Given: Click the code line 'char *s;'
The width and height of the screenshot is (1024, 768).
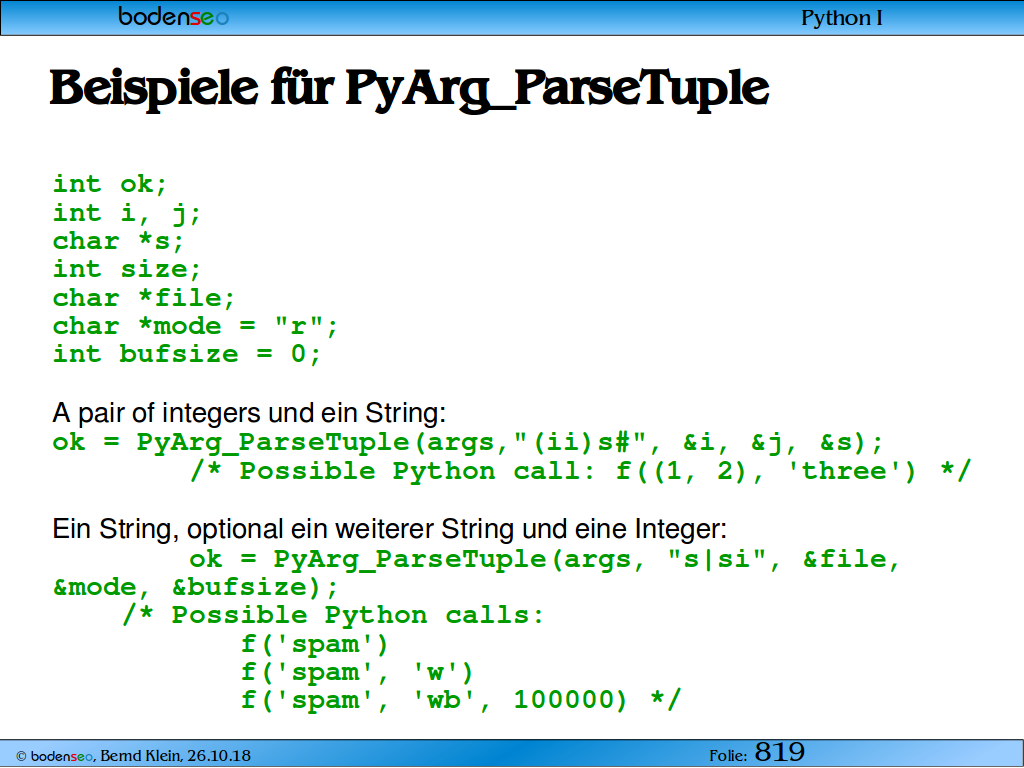Looking at the screenshot, I should 119,241.
